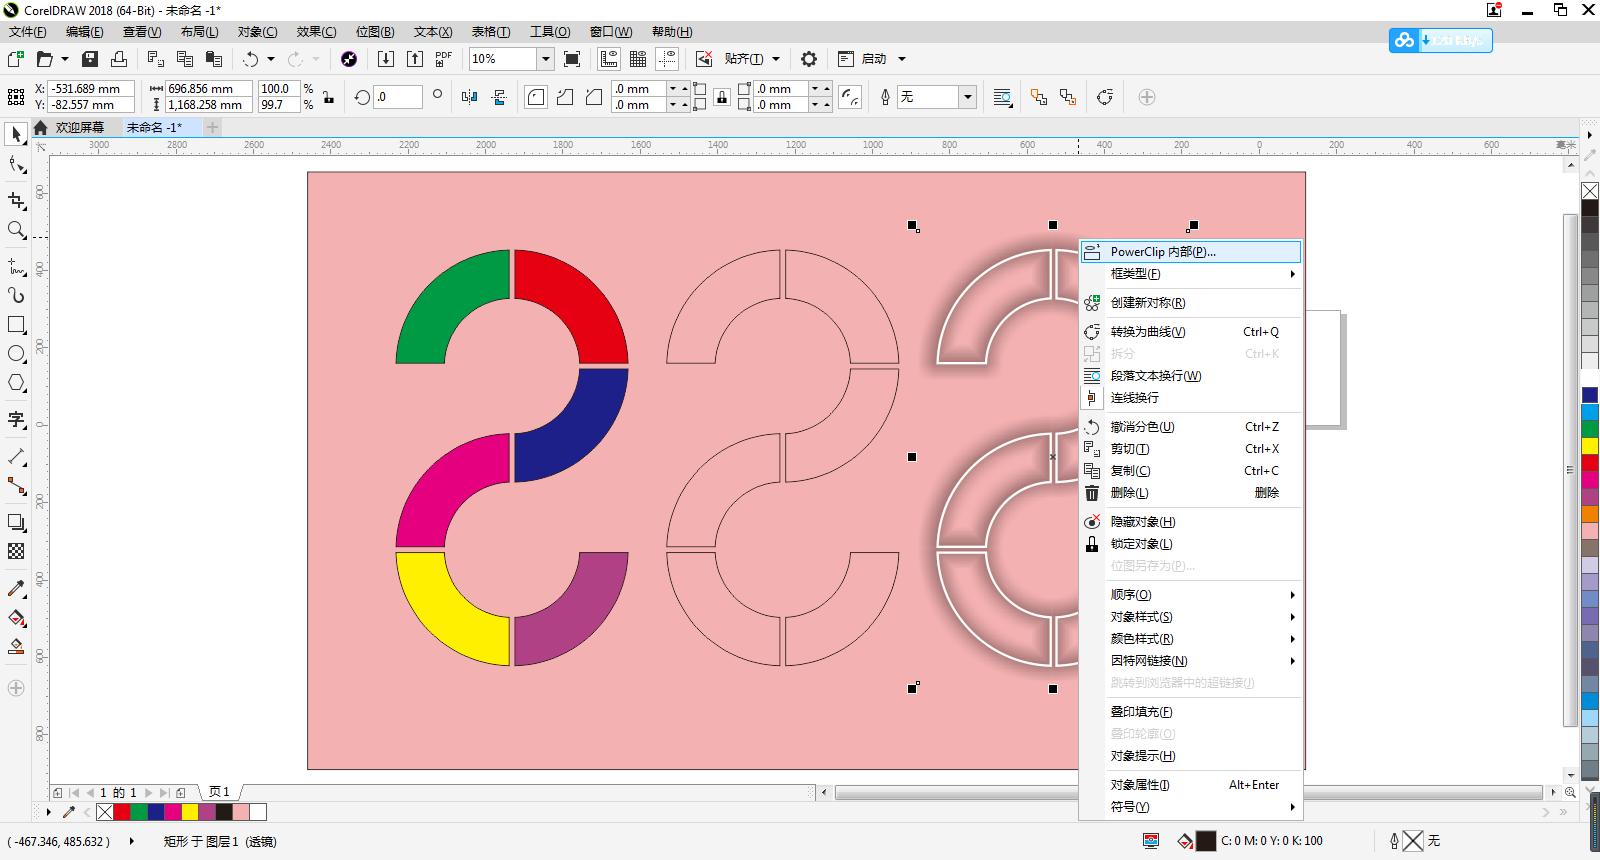Select the Drop Shadow tool
The width and height of the screenshot is (1600, 860).
click(16, 522)
